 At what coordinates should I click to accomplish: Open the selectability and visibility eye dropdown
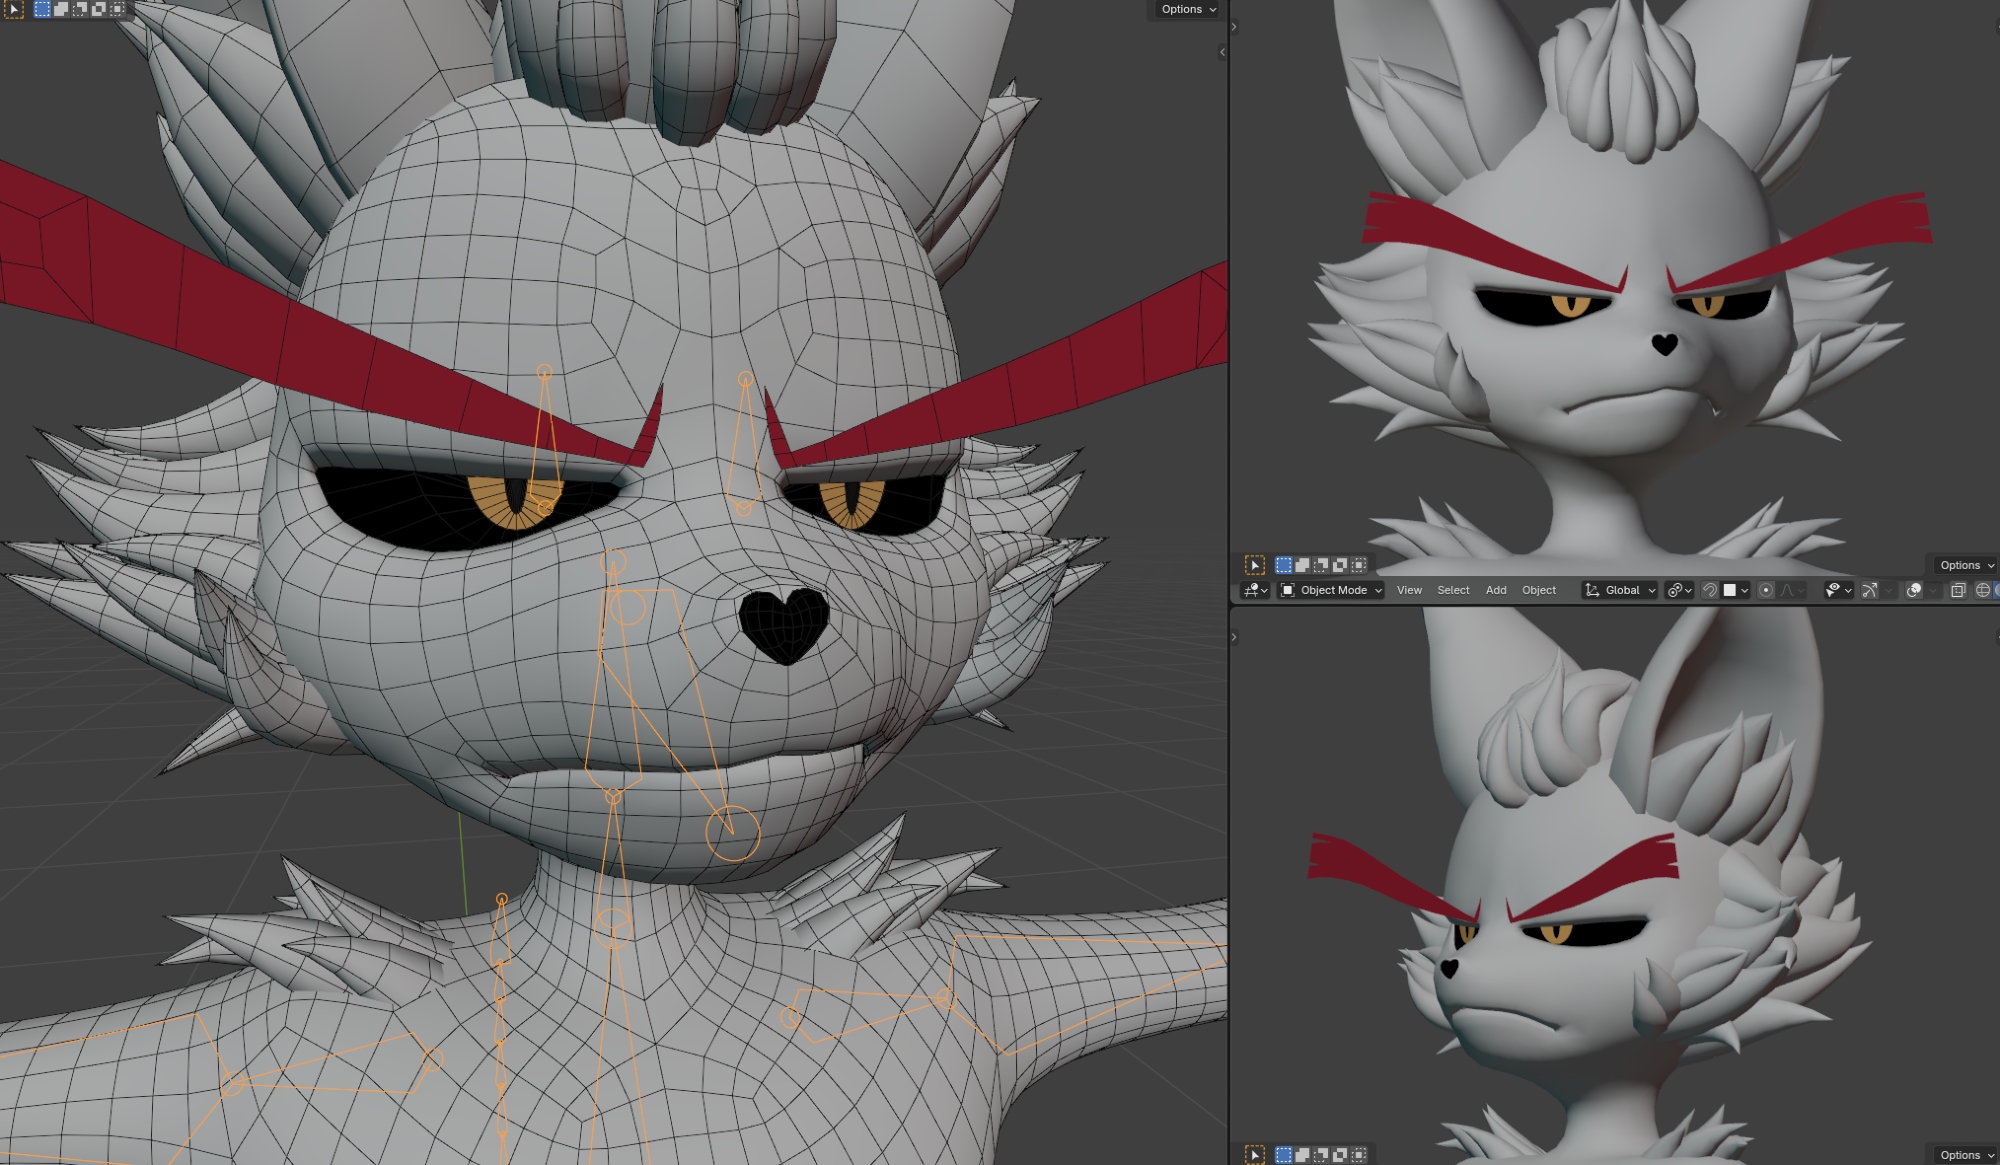click(x=1838, y=590)
